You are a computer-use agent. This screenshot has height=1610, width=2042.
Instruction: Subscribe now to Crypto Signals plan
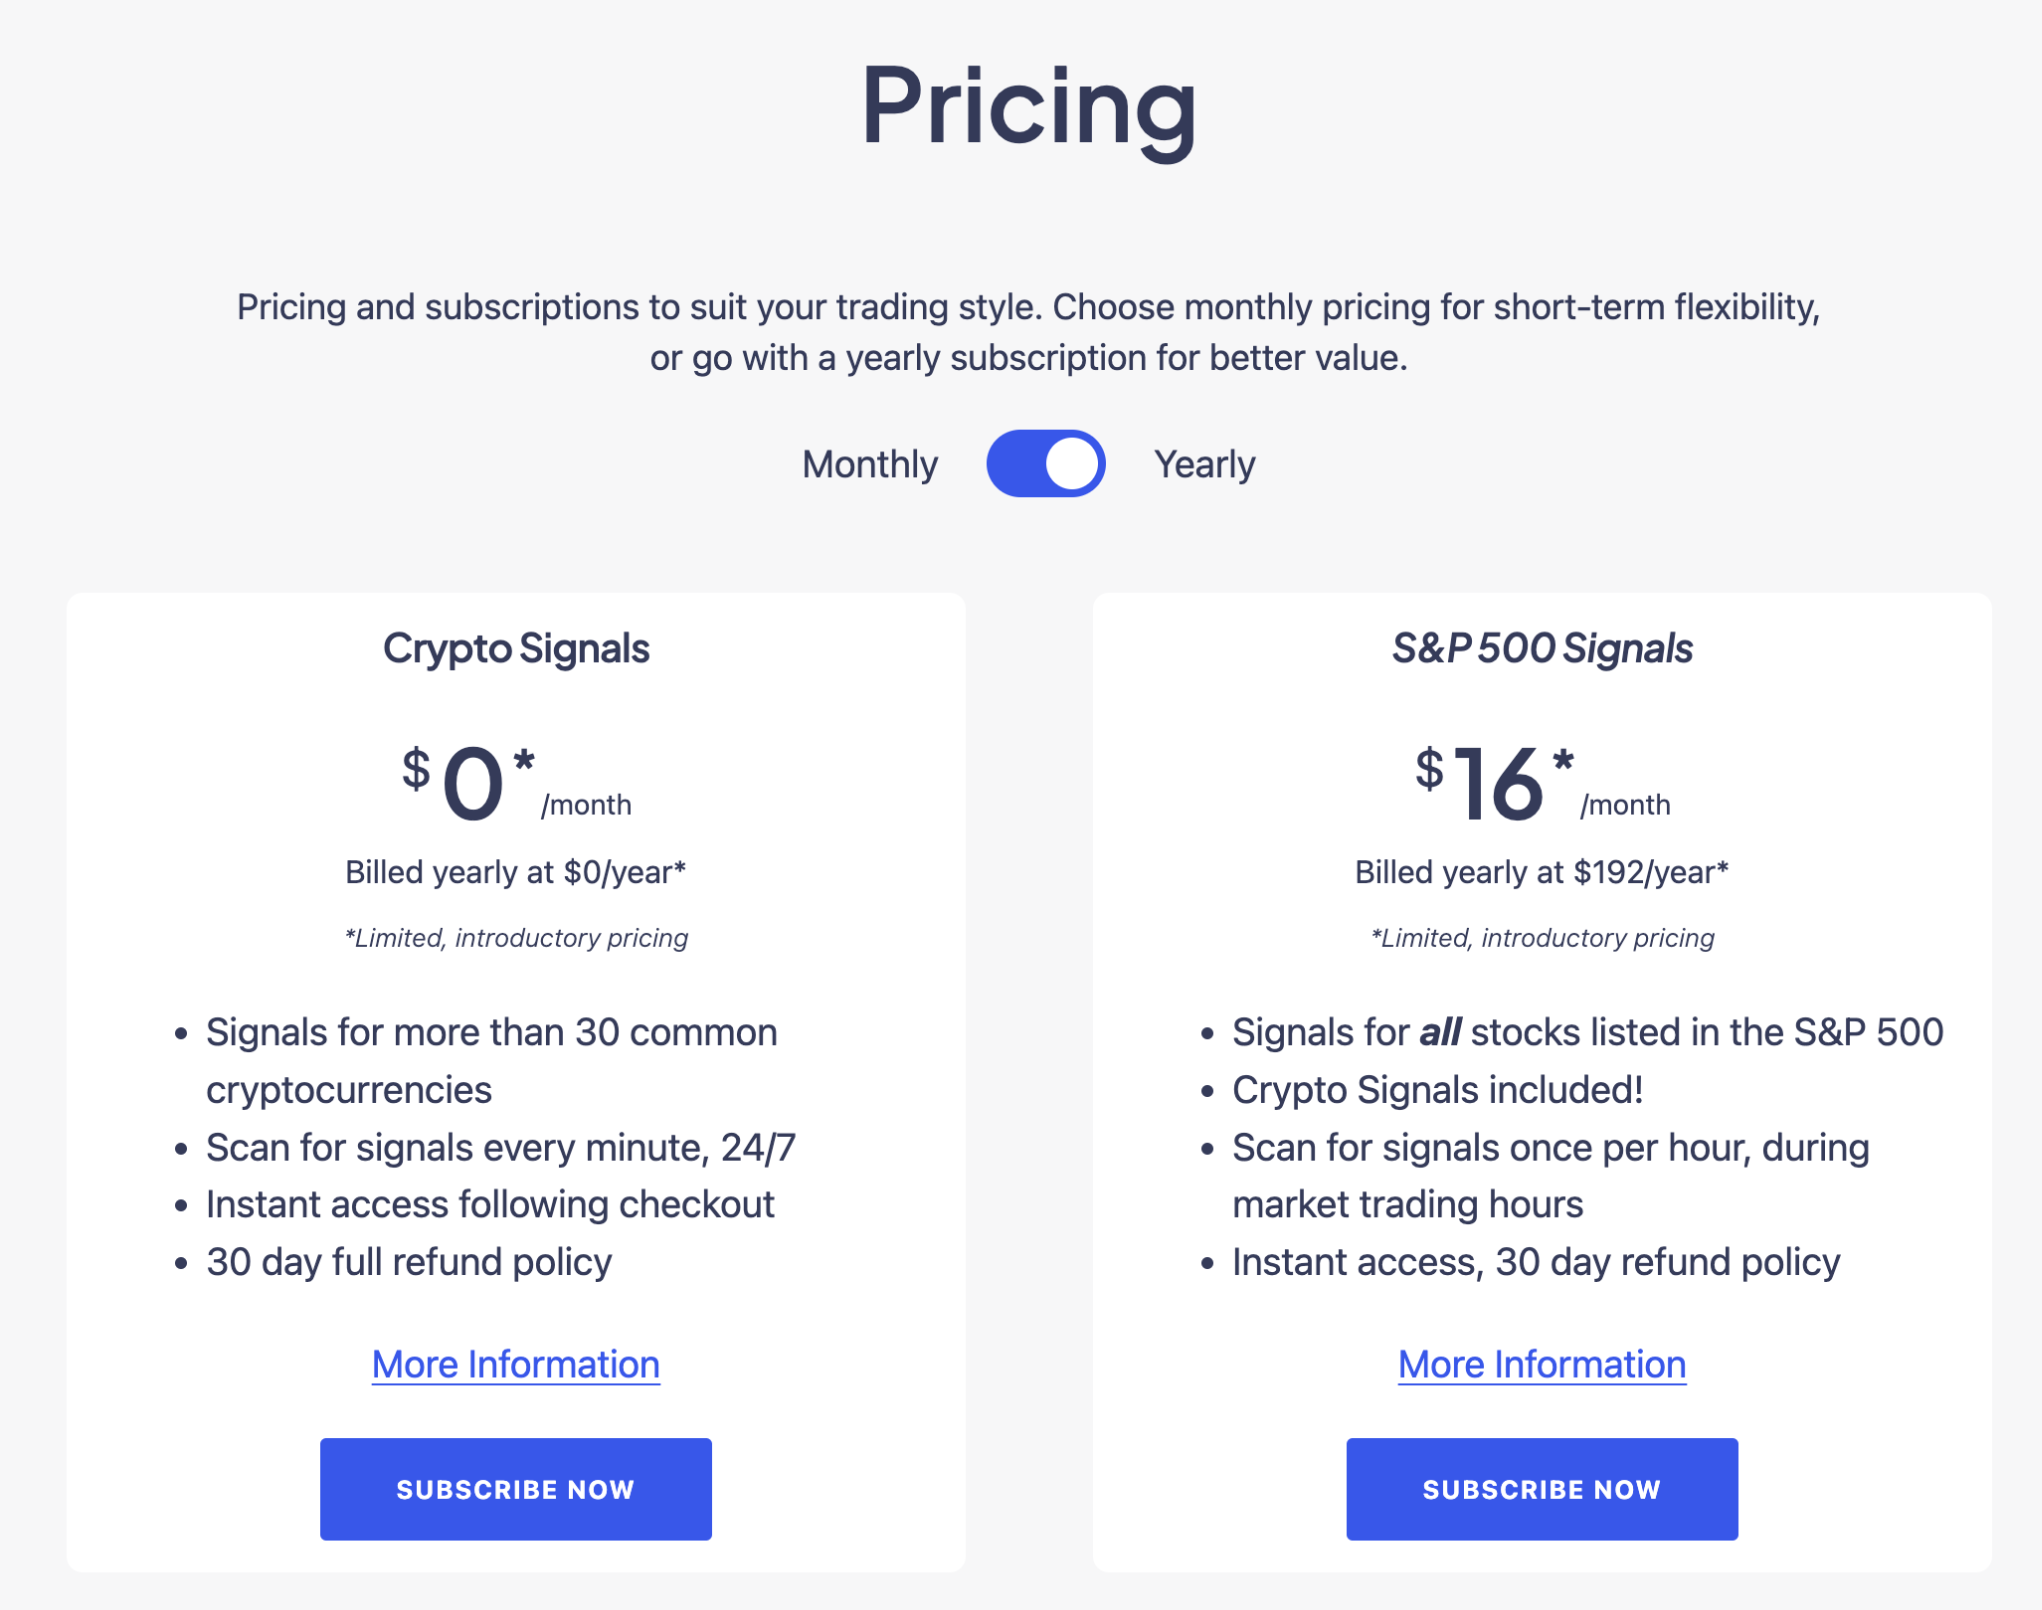(515, 1489)
